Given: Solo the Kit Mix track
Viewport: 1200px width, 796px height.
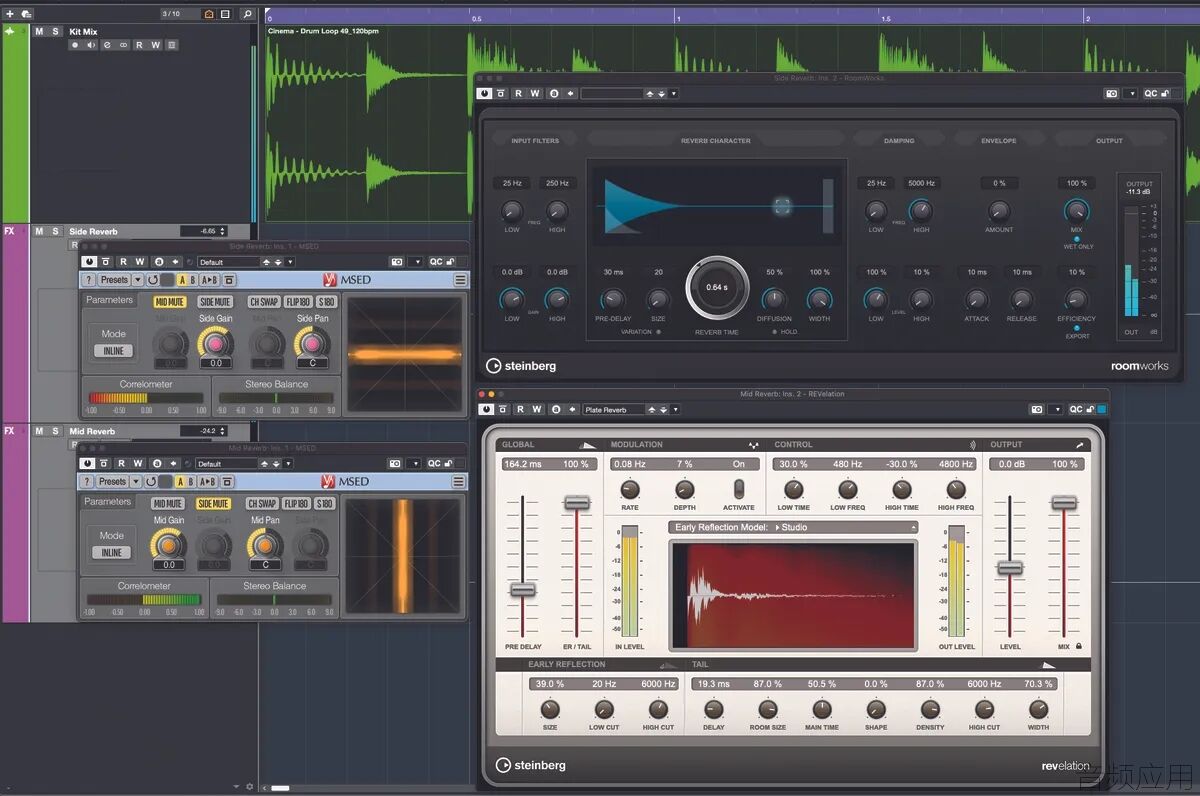Looking at the screenshot, I should coord(55,31).
